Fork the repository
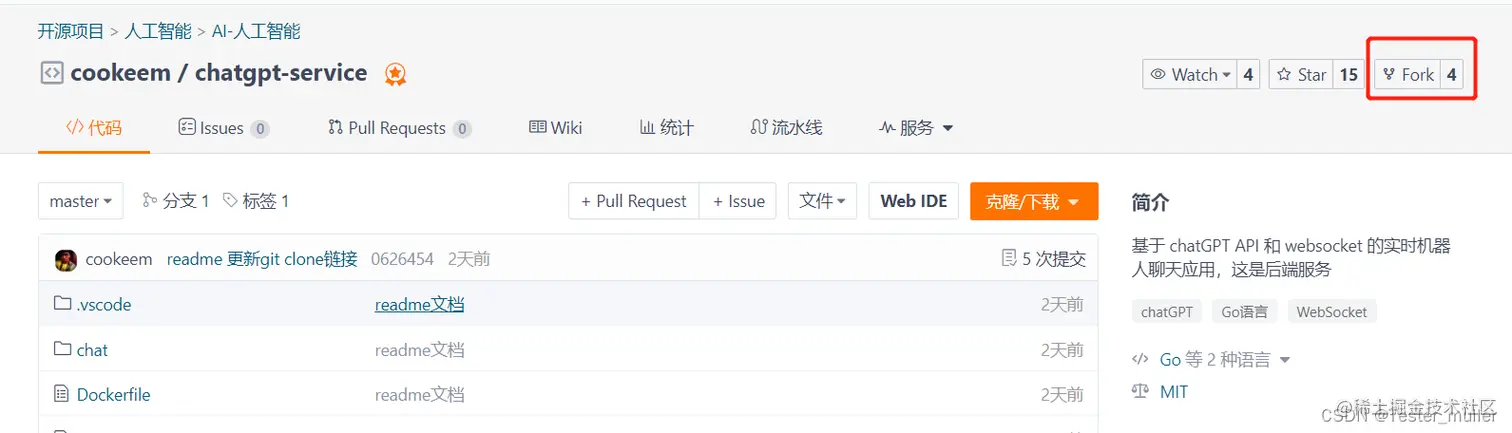 point(1408,74)
